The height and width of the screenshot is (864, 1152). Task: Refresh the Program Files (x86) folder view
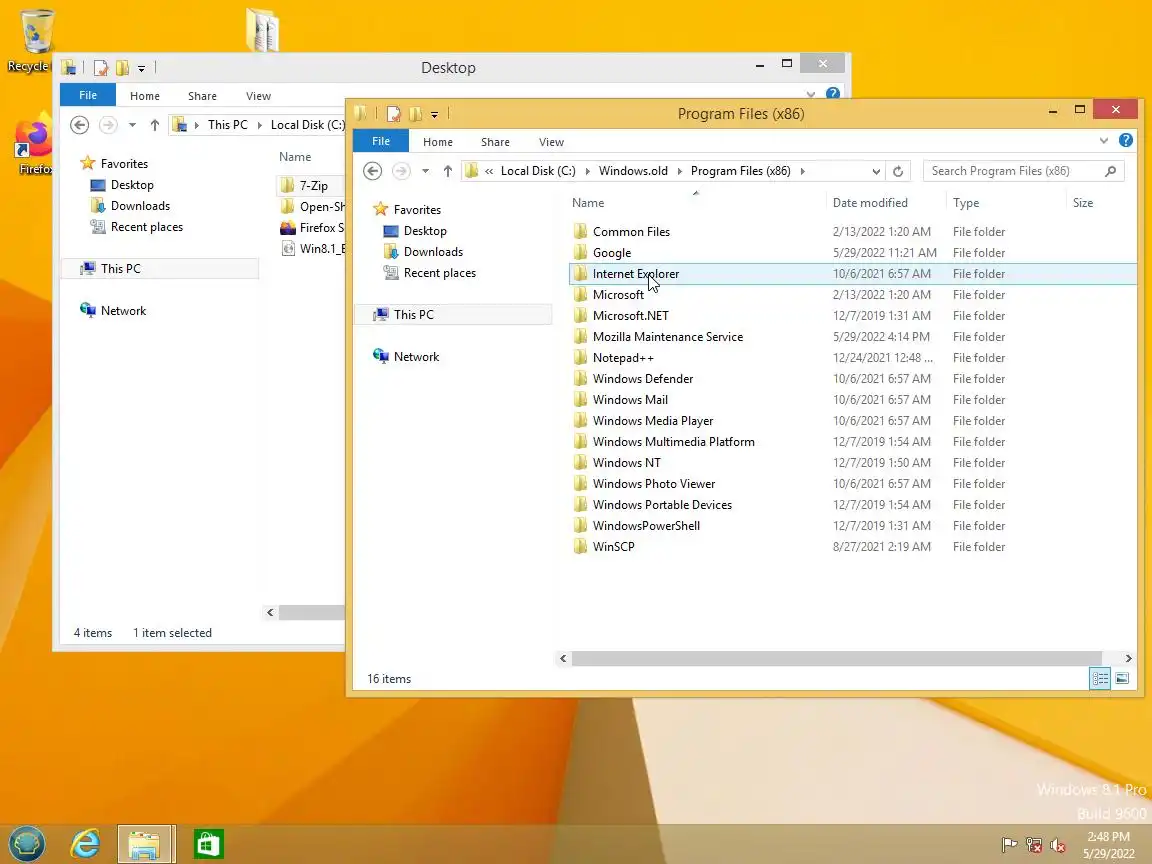(x=898, y=171)
